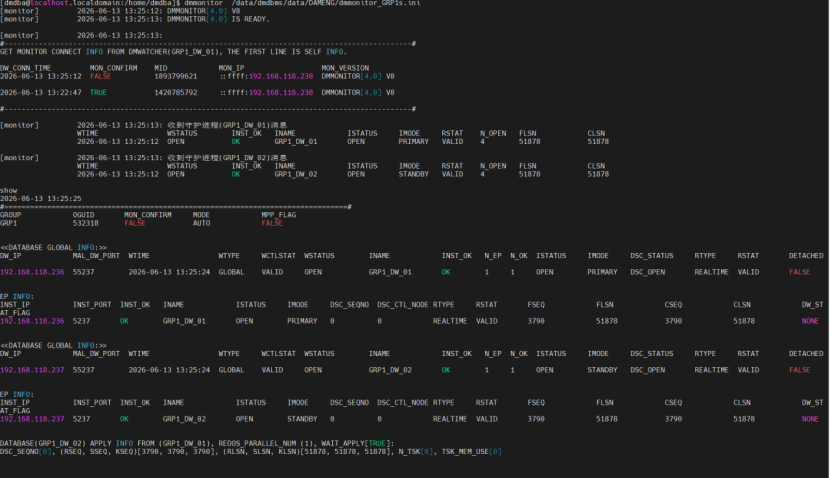Click the MODE header in the group table
Viewport: 831px width, 478px height.
(201, 215)
